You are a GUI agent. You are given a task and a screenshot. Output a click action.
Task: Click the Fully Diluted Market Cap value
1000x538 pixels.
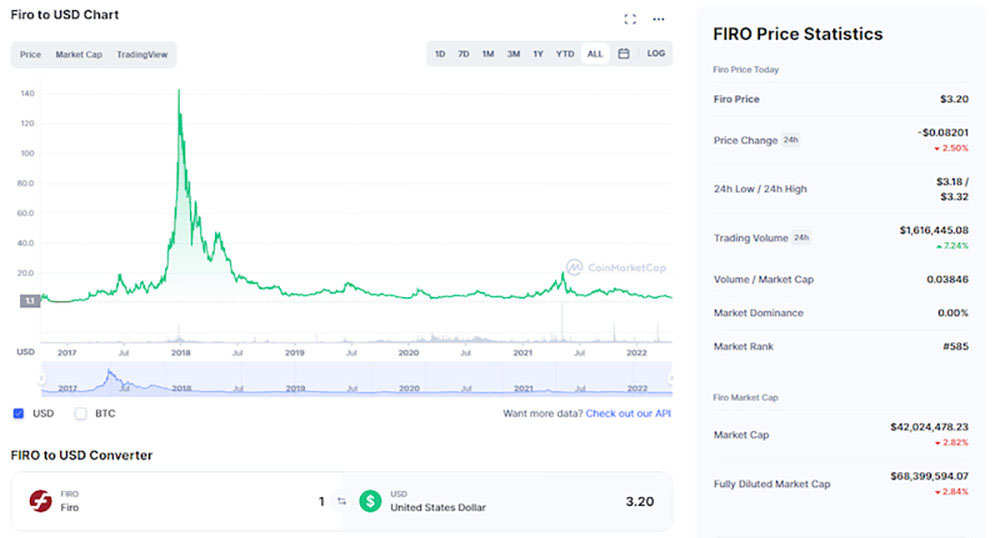pyautogui.click(x=929, y=476)
